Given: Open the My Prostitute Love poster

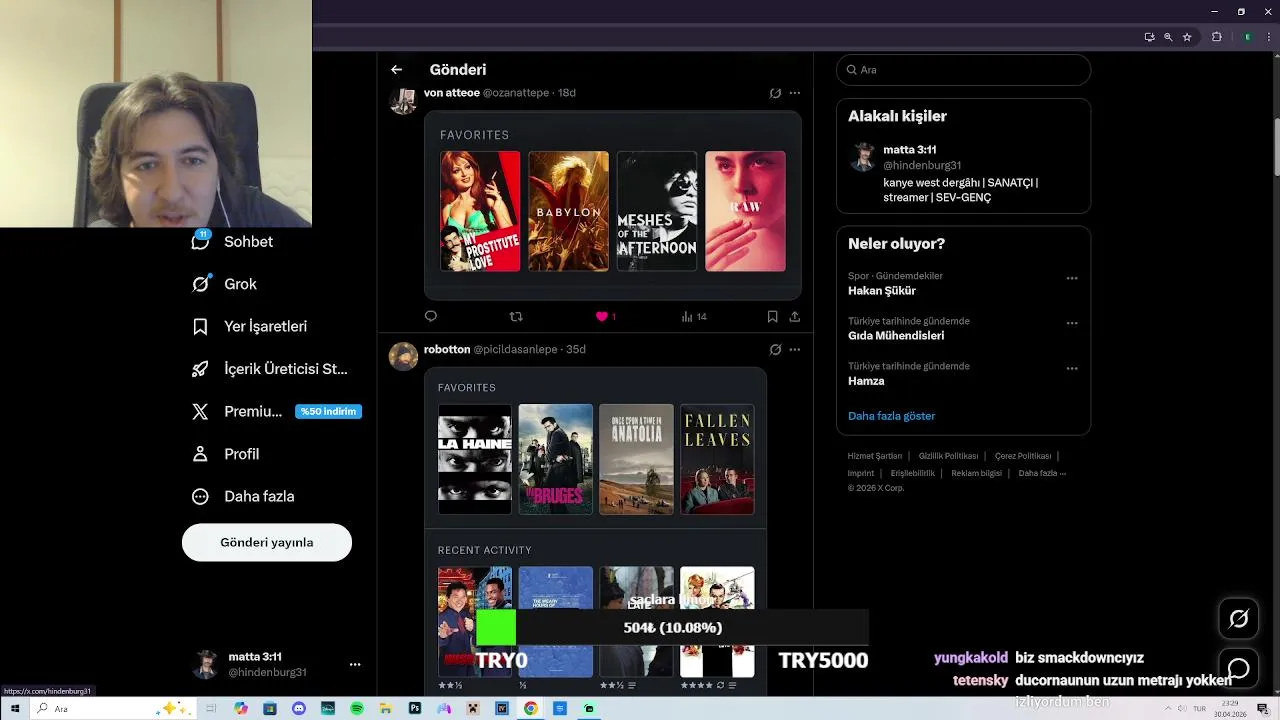Looking at the screenshot, I should tap(480, 211).
